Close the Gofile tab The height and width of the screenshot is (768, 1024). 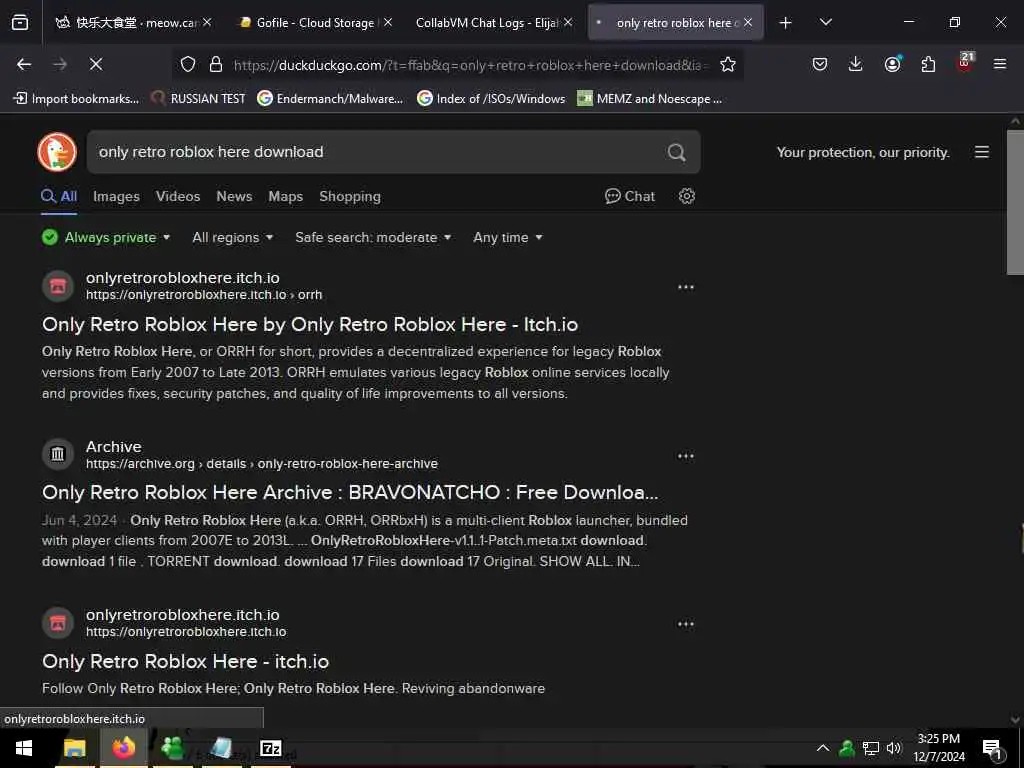(388, 22)
